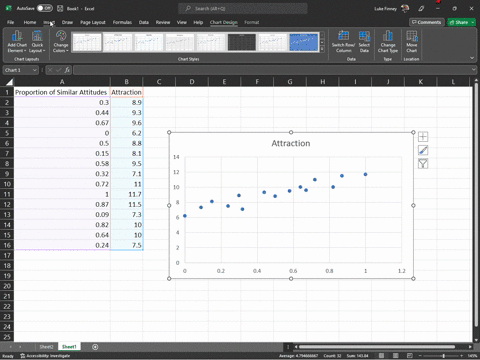The width and height of the screenshot is (480, 360).
Task: Click cell 'Proportion of Similar Attitudes'
Action: click(x=62, y=92)
